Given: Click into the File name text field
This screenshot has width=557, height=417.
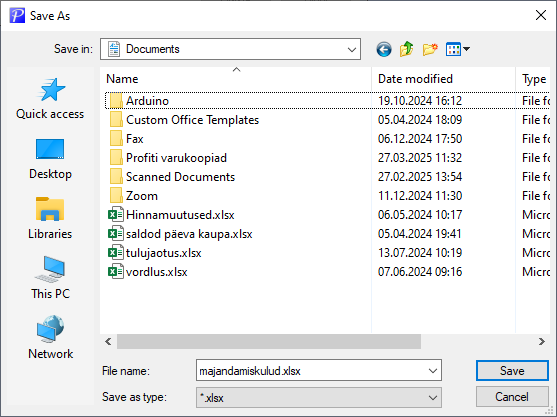Looking at the screenshot, I should pos(312,371).
